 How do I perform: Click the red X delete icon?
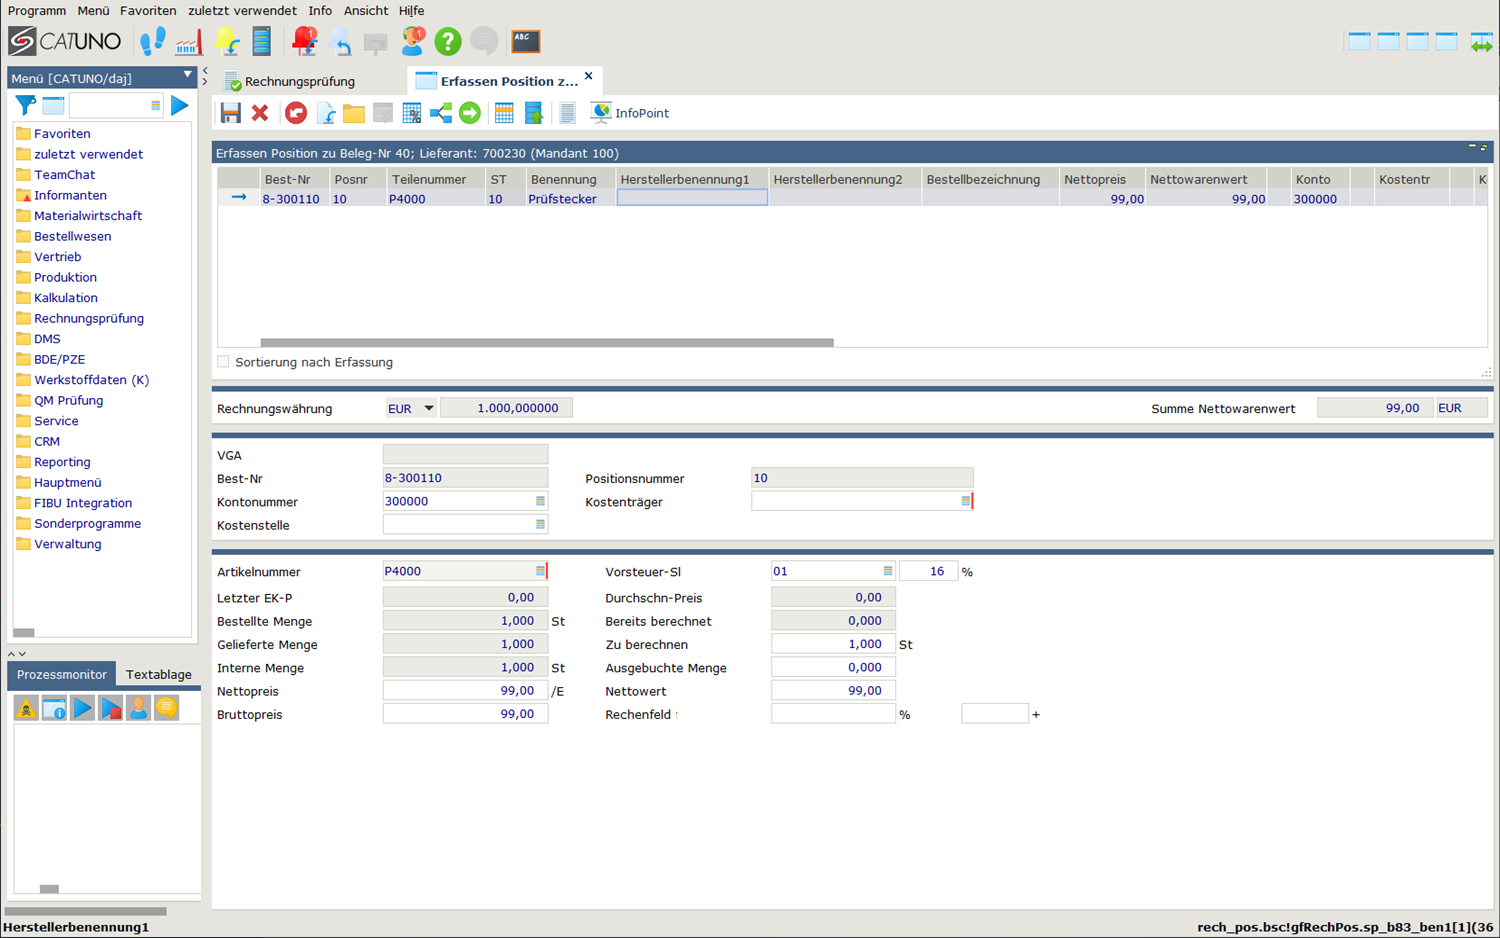pyautogui.click(x=260, y=113)
